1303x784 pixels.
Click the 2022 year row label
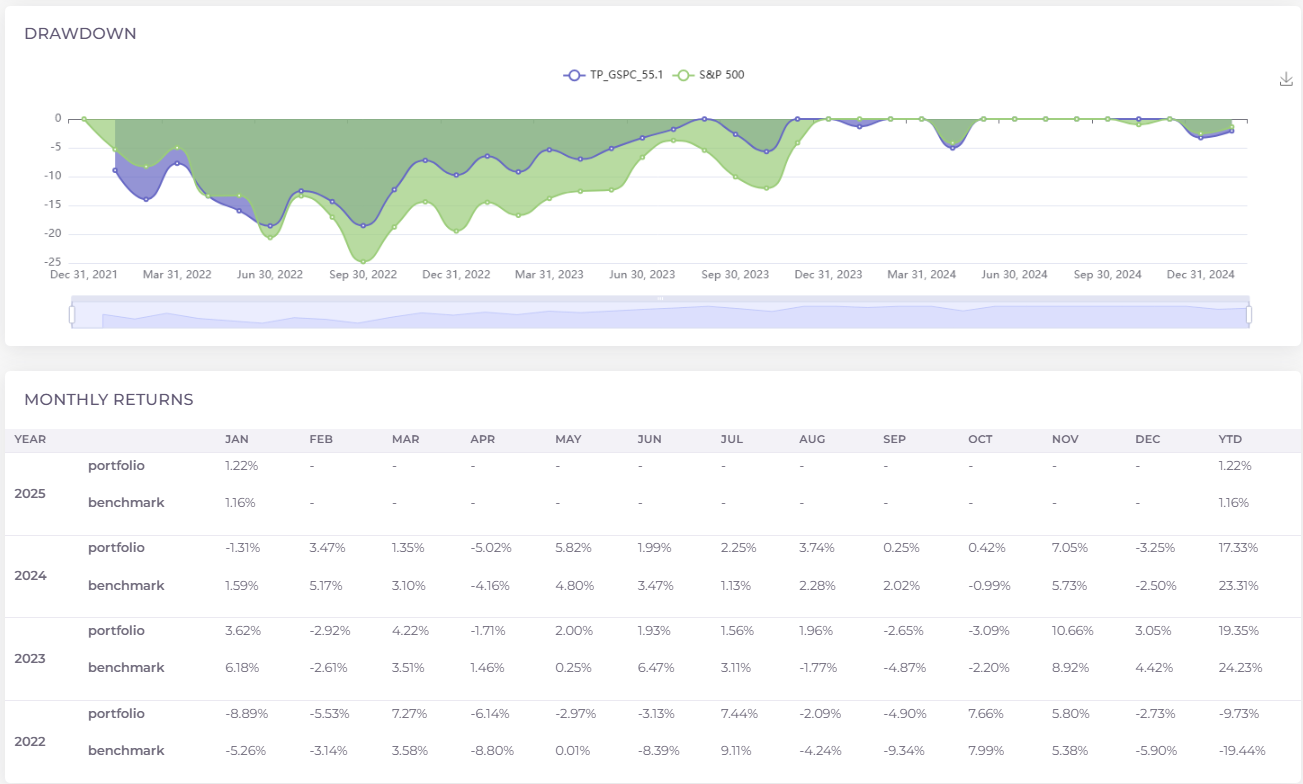(x=30, y=742)
